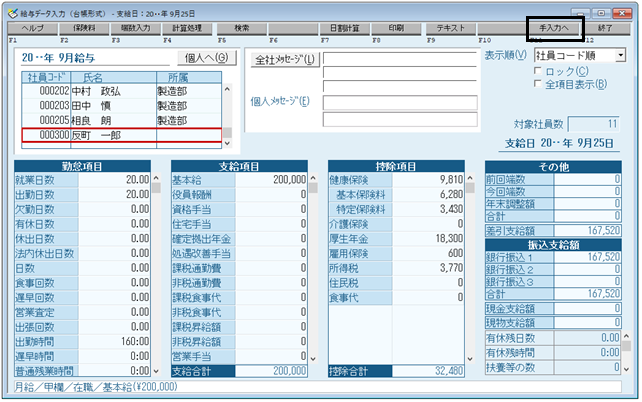This screenshot has width=642, height=402.
Task: Click the 出勤時間 value 160:00
Action: click(114, 341)
